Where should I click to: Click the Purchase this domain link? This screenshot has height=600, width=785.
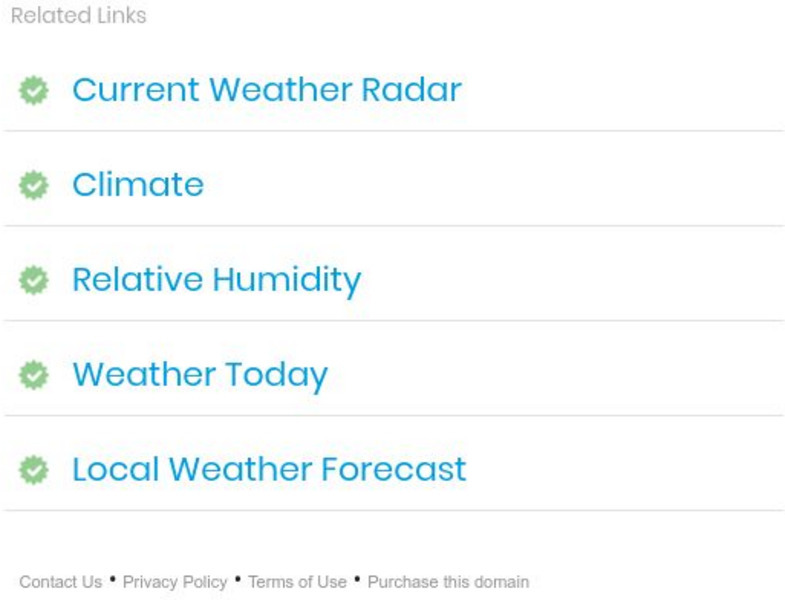click(x=448, y=582)
